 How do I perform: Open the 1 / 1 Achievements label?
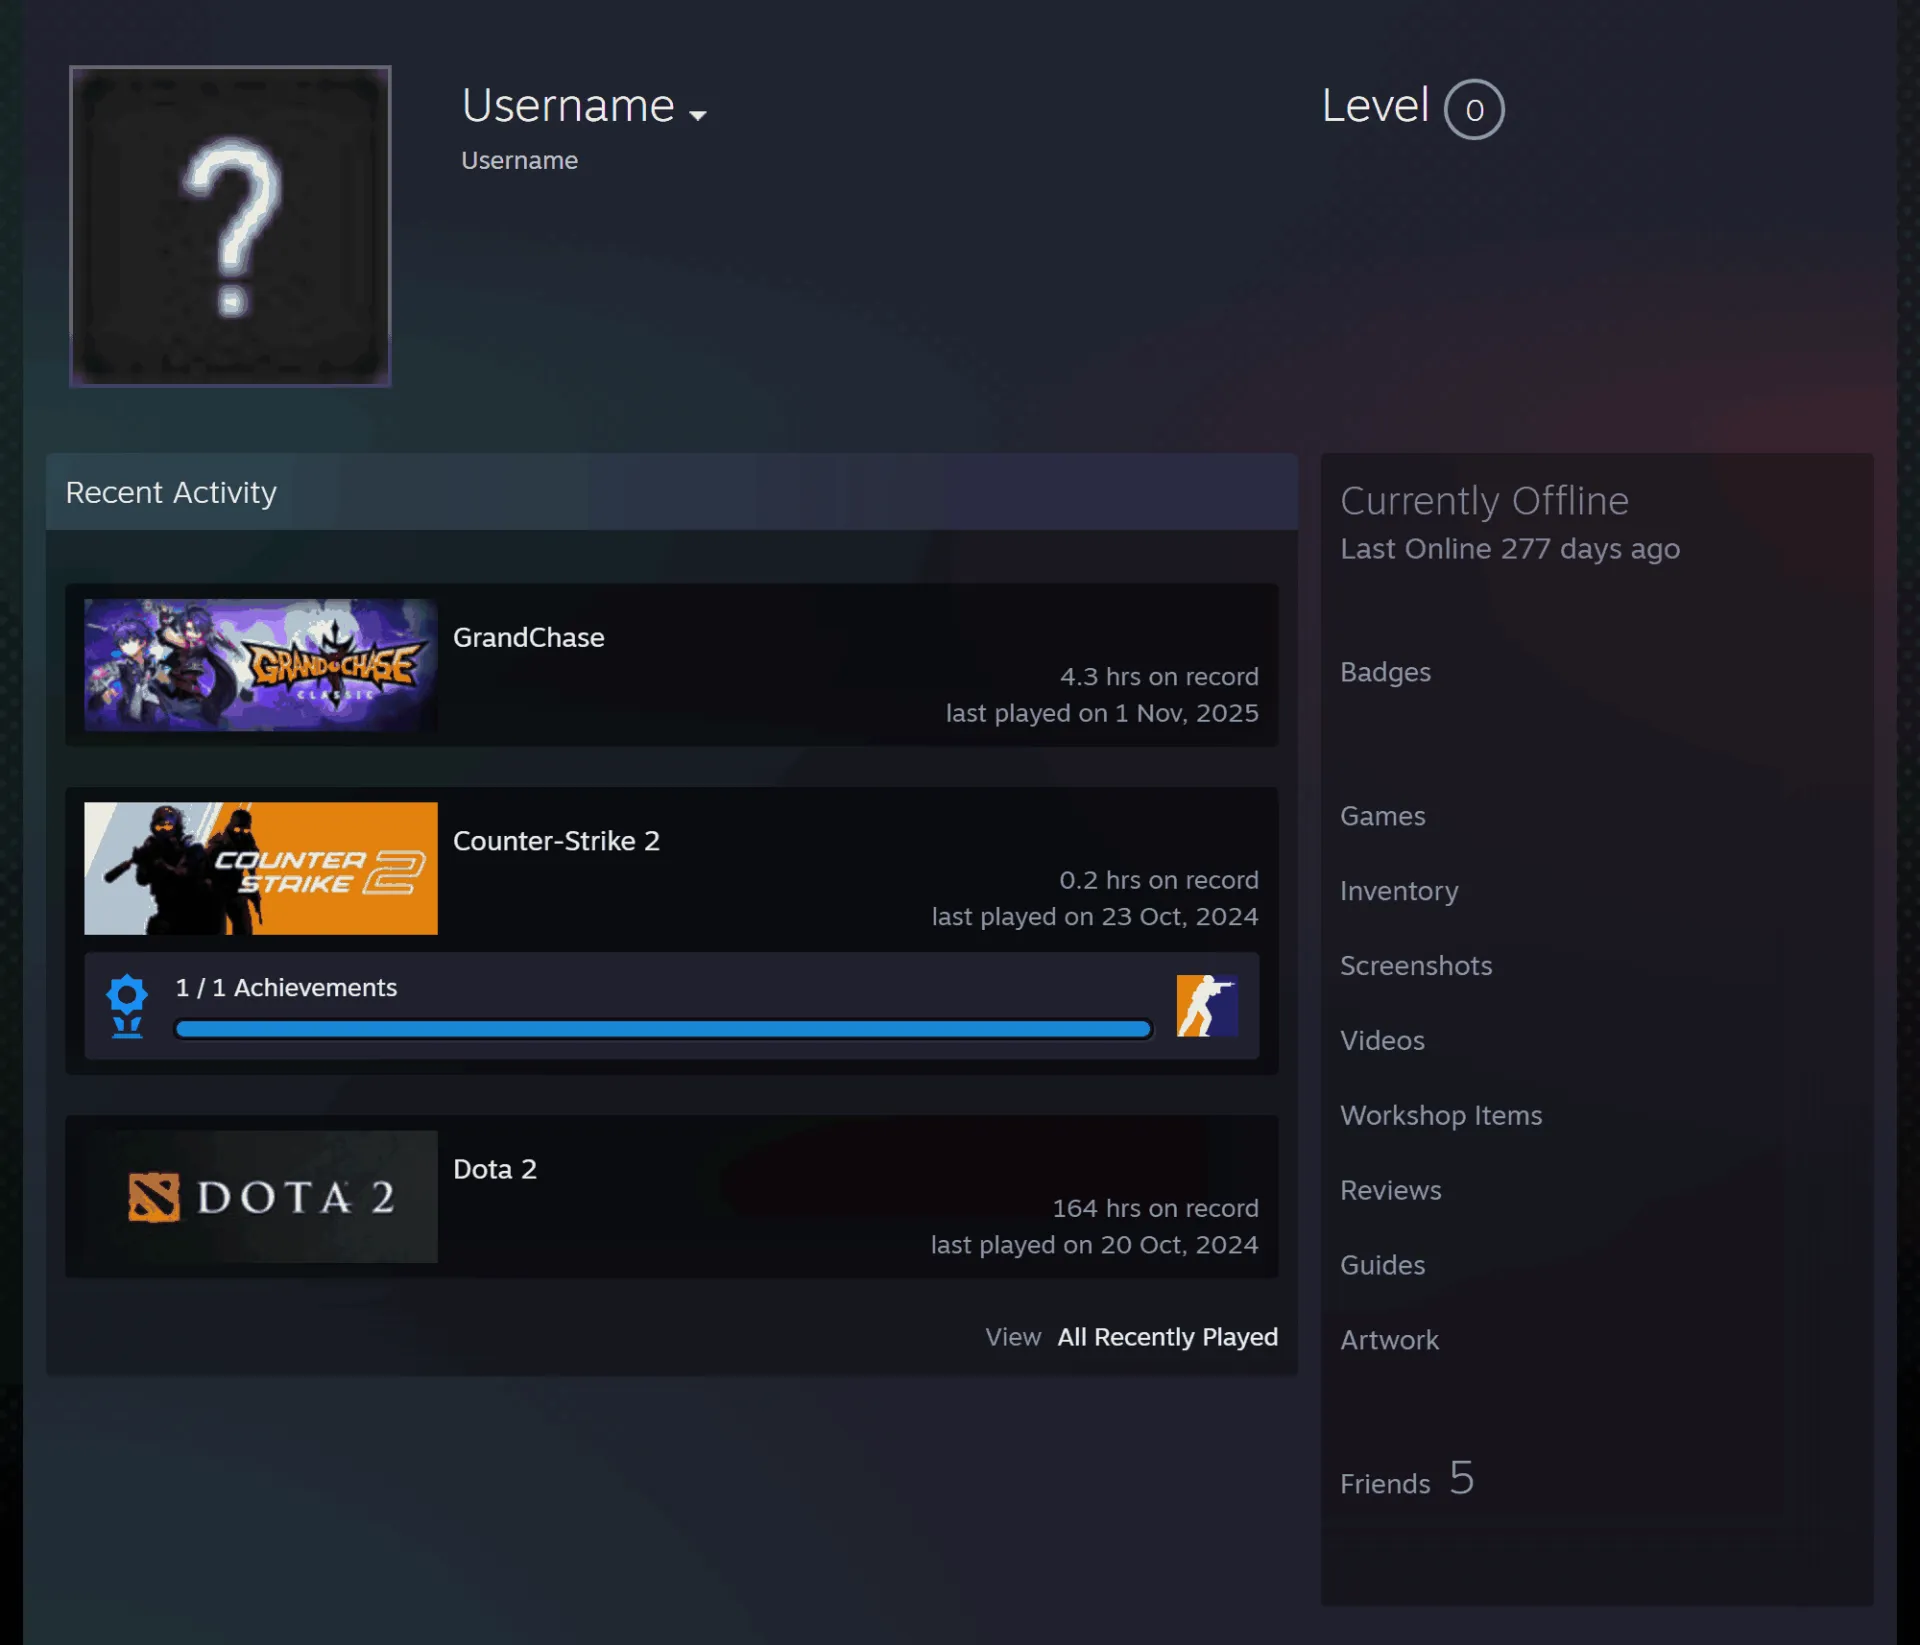tap(286, 987)
